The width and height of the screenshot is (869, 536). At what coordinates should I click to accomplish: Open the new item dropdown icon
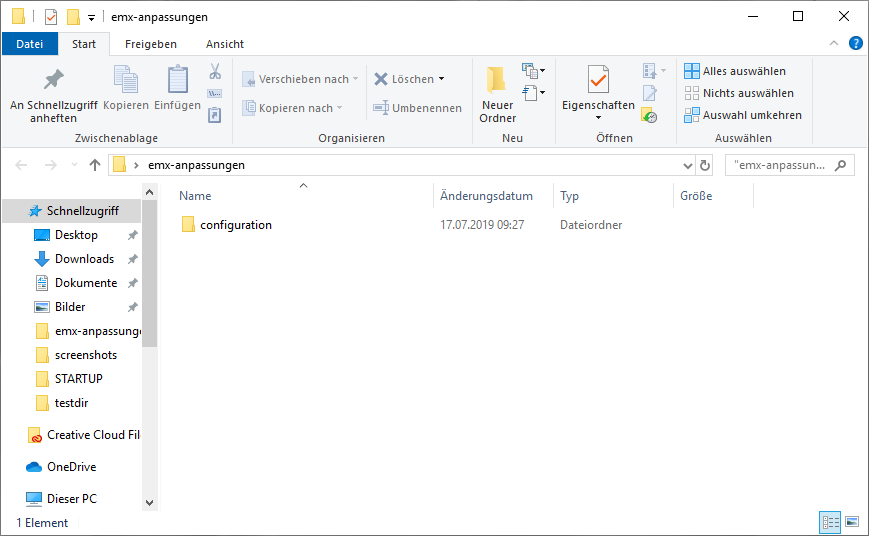[533, 71]
